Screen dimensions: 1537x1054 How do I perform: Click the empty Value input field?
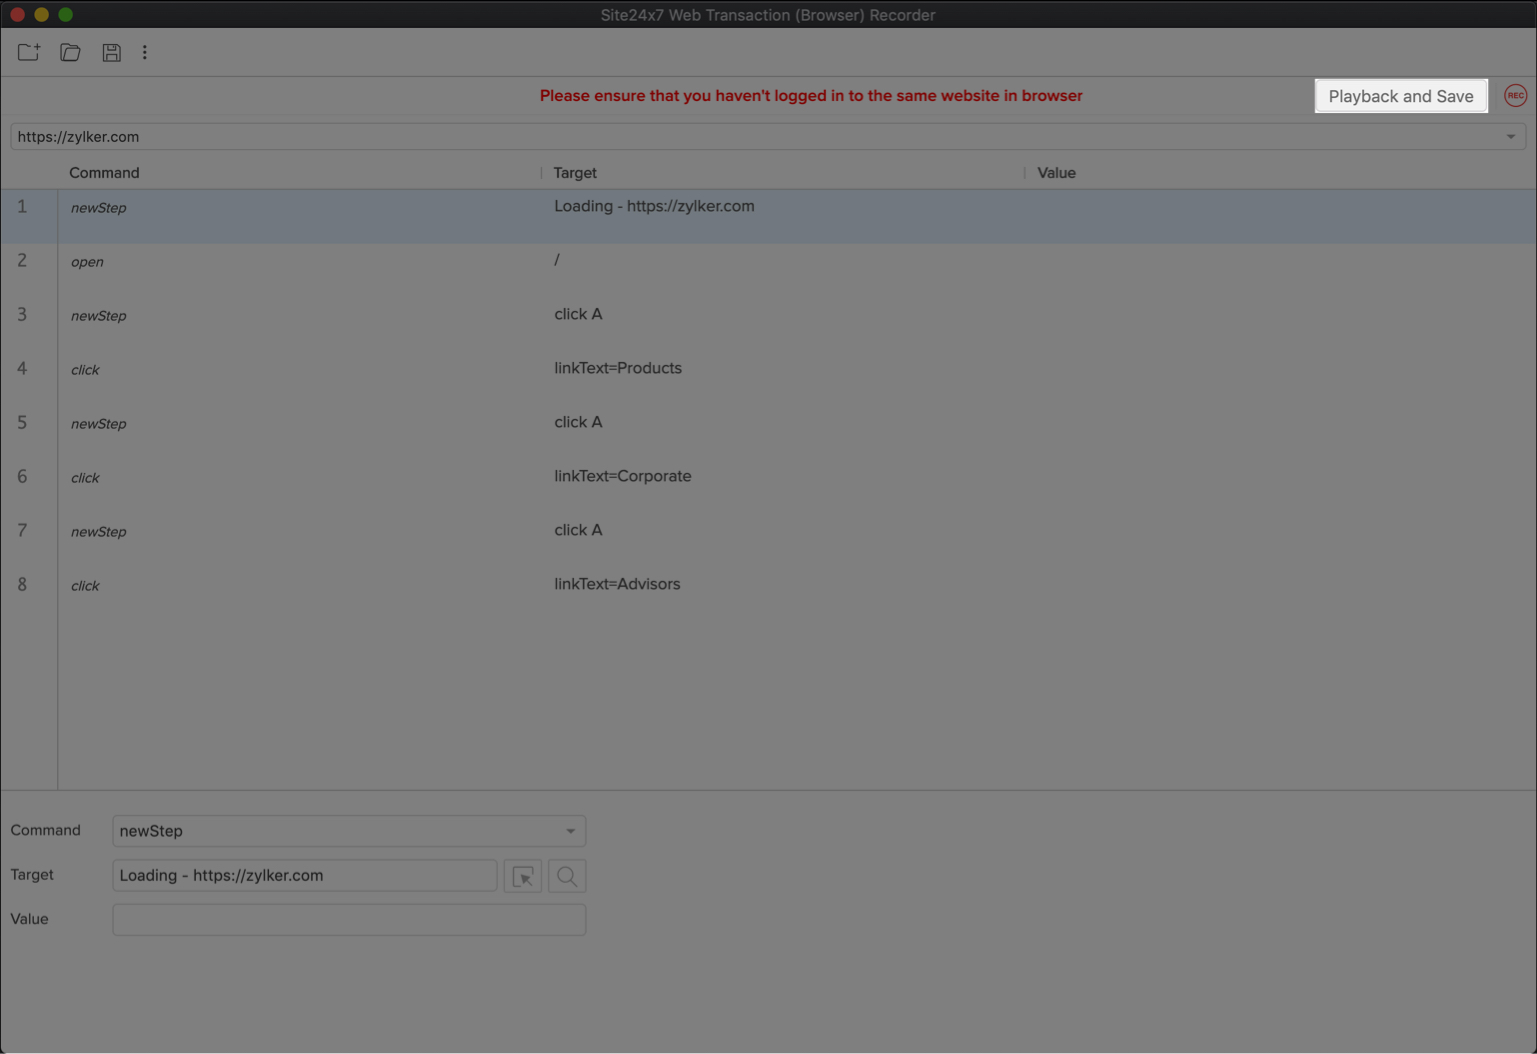[348, 919]
